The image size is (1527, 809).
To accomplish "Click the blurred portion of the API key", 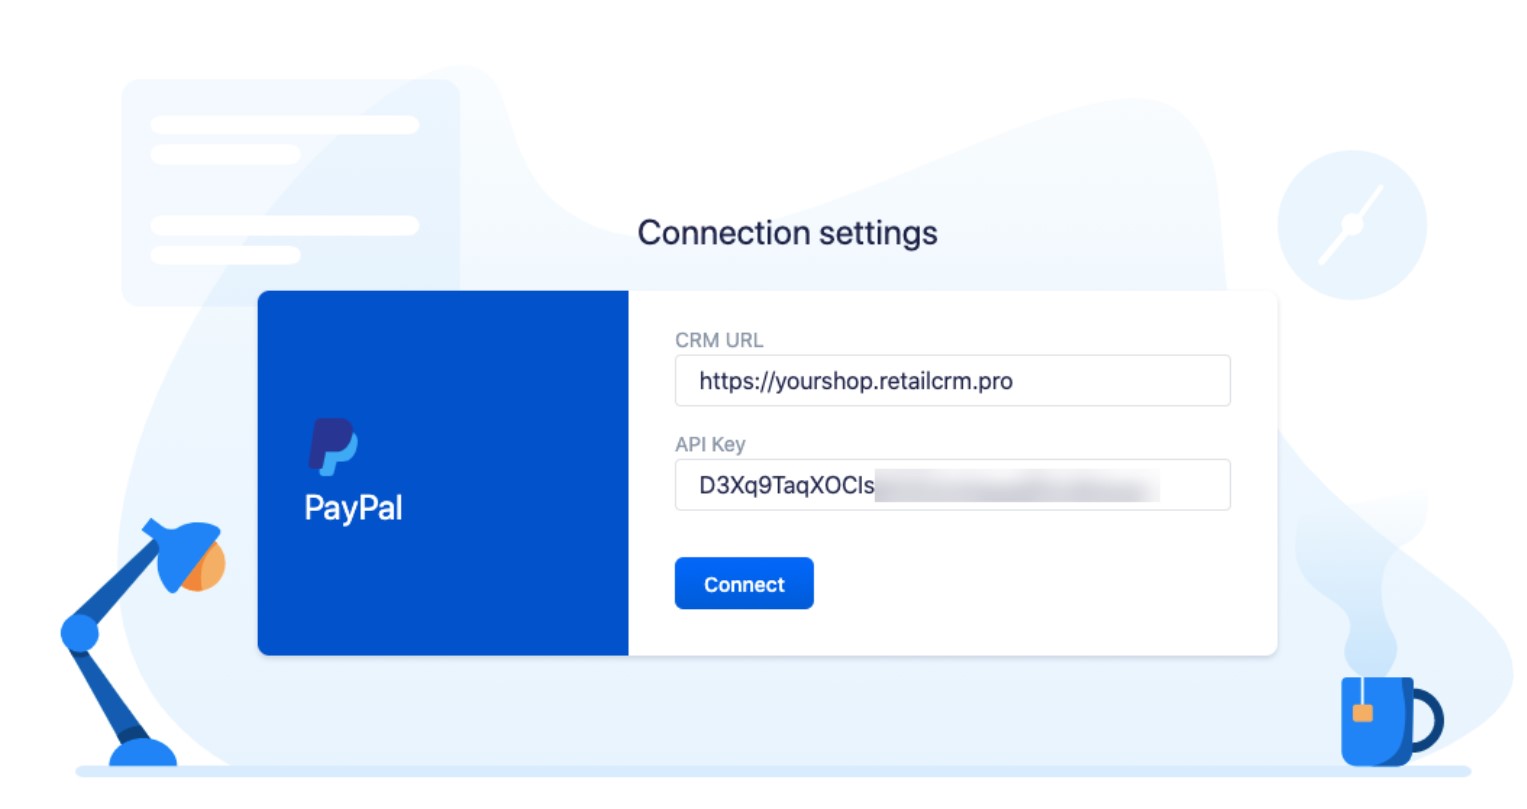I will [x=1017, y=485].
